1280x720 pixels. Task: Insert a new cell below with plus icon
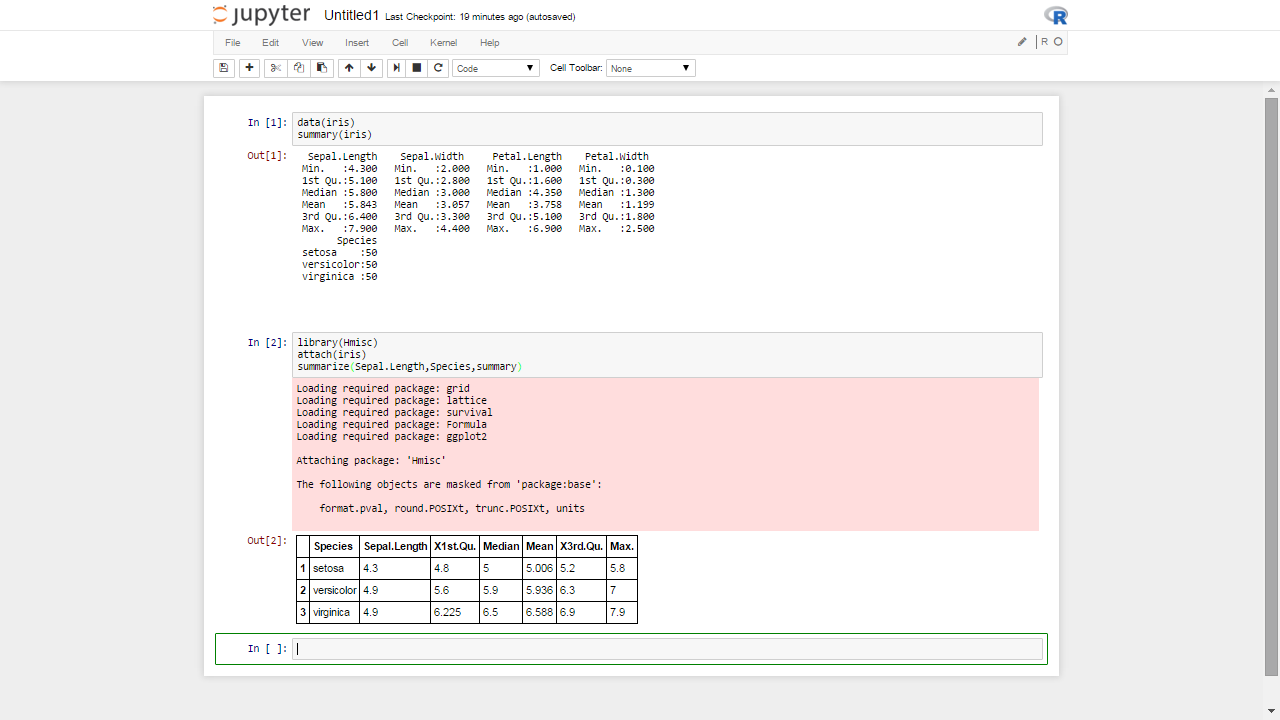pyautogui.click(x=249, y=68)
